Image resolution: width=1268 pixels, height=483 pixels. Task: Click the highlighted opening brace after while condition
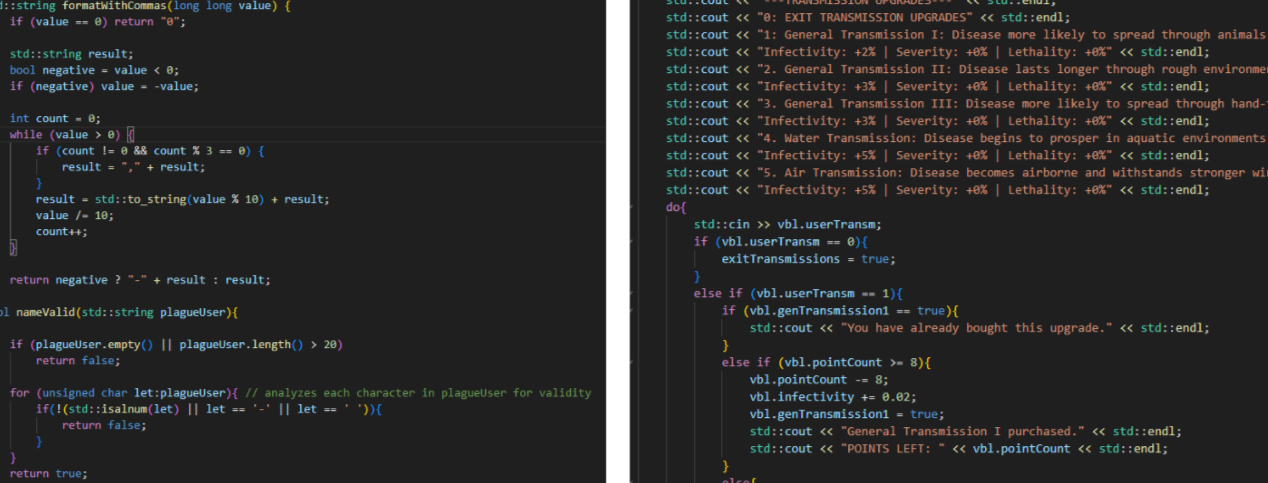click(x=130, y=134)
